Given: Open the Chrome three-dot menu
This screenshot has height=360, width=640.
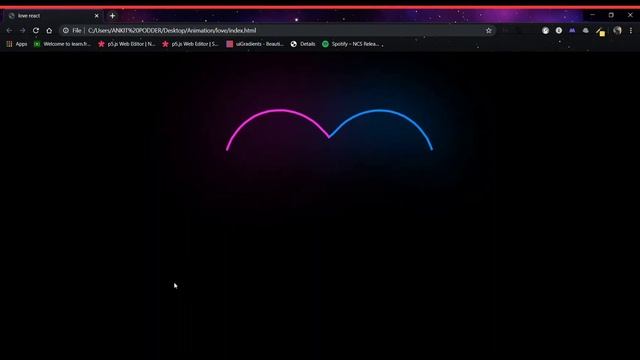Looking at the screenshot, I should [631, 30].
